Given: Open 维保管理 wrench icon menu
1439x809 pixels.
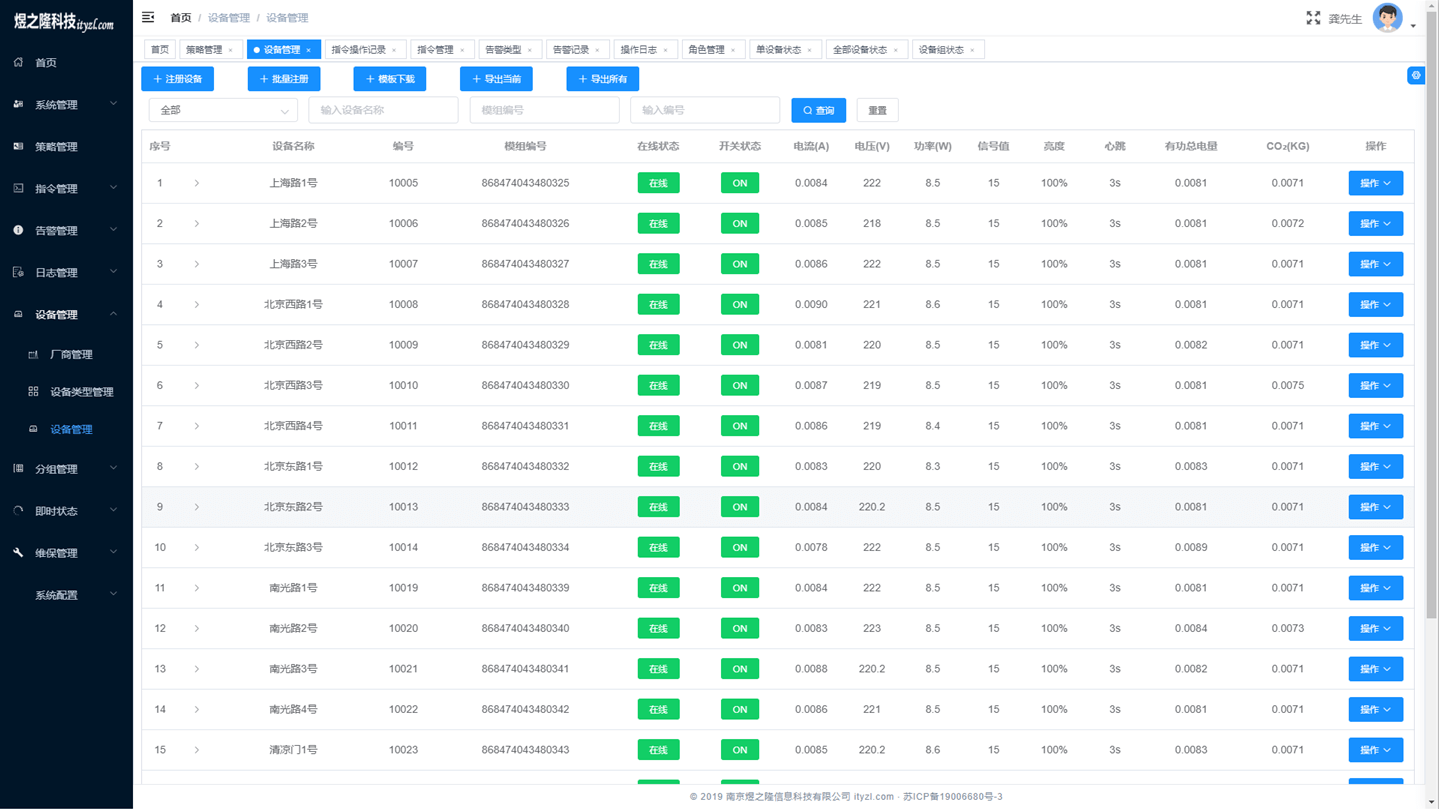Looking at the screenshot, I should coord(18,553).
